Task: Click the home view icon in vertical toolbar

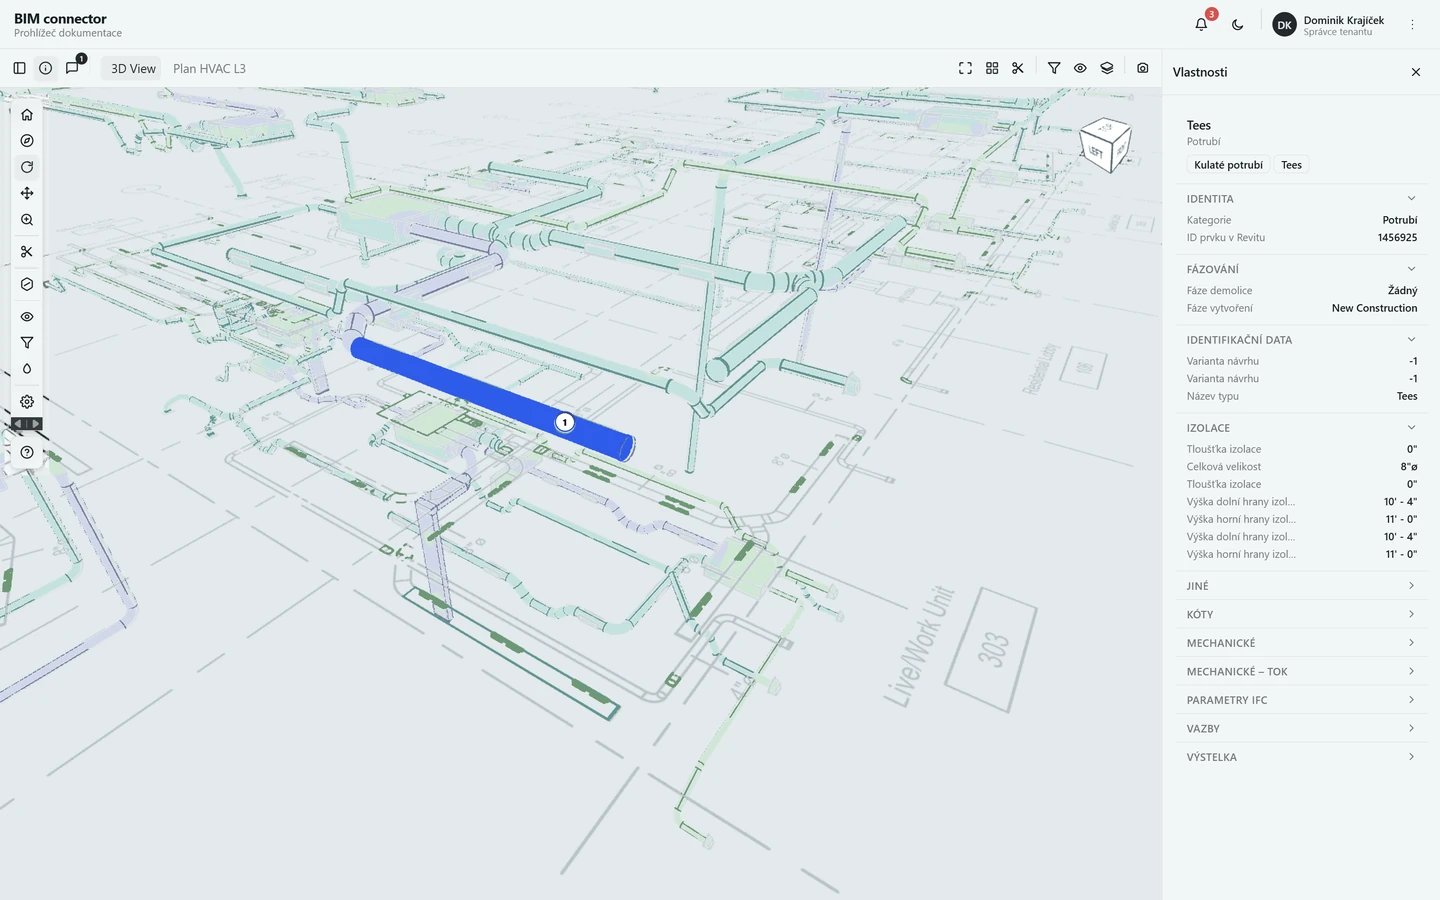Action: [27, 115]
